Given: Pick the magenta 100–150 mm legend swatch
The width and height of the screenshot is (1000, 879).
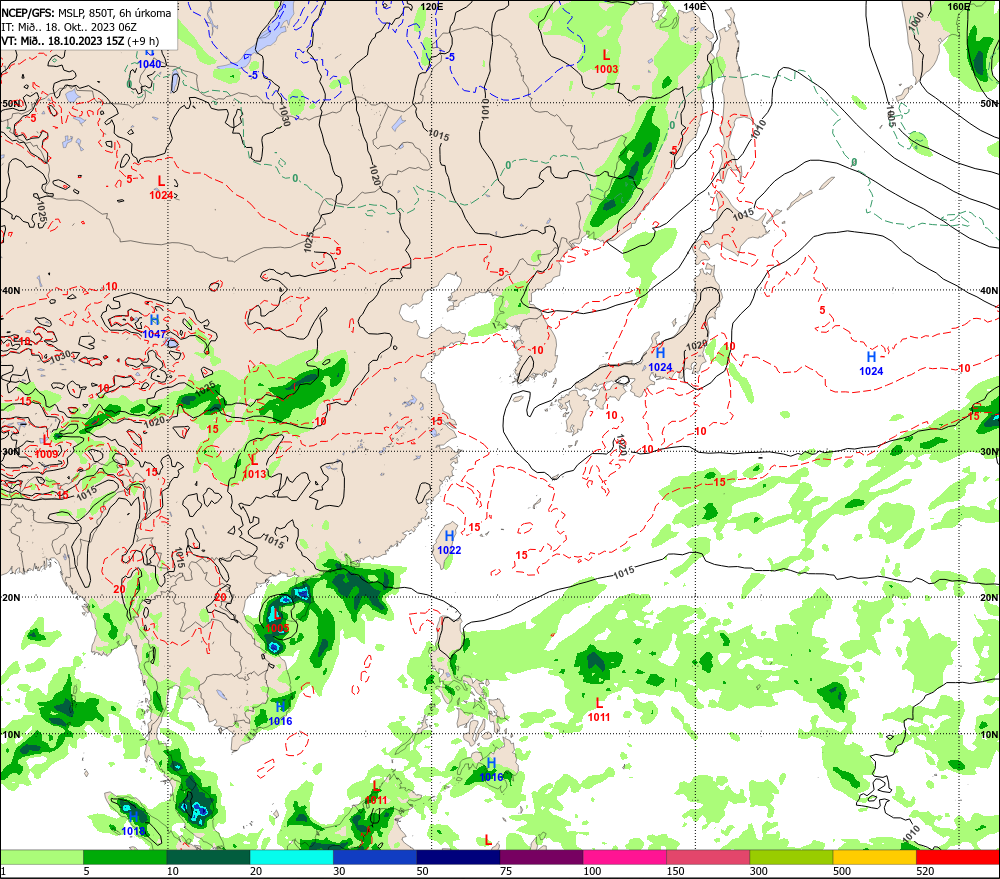Looking at the screenshot, I should coord(624,857).
